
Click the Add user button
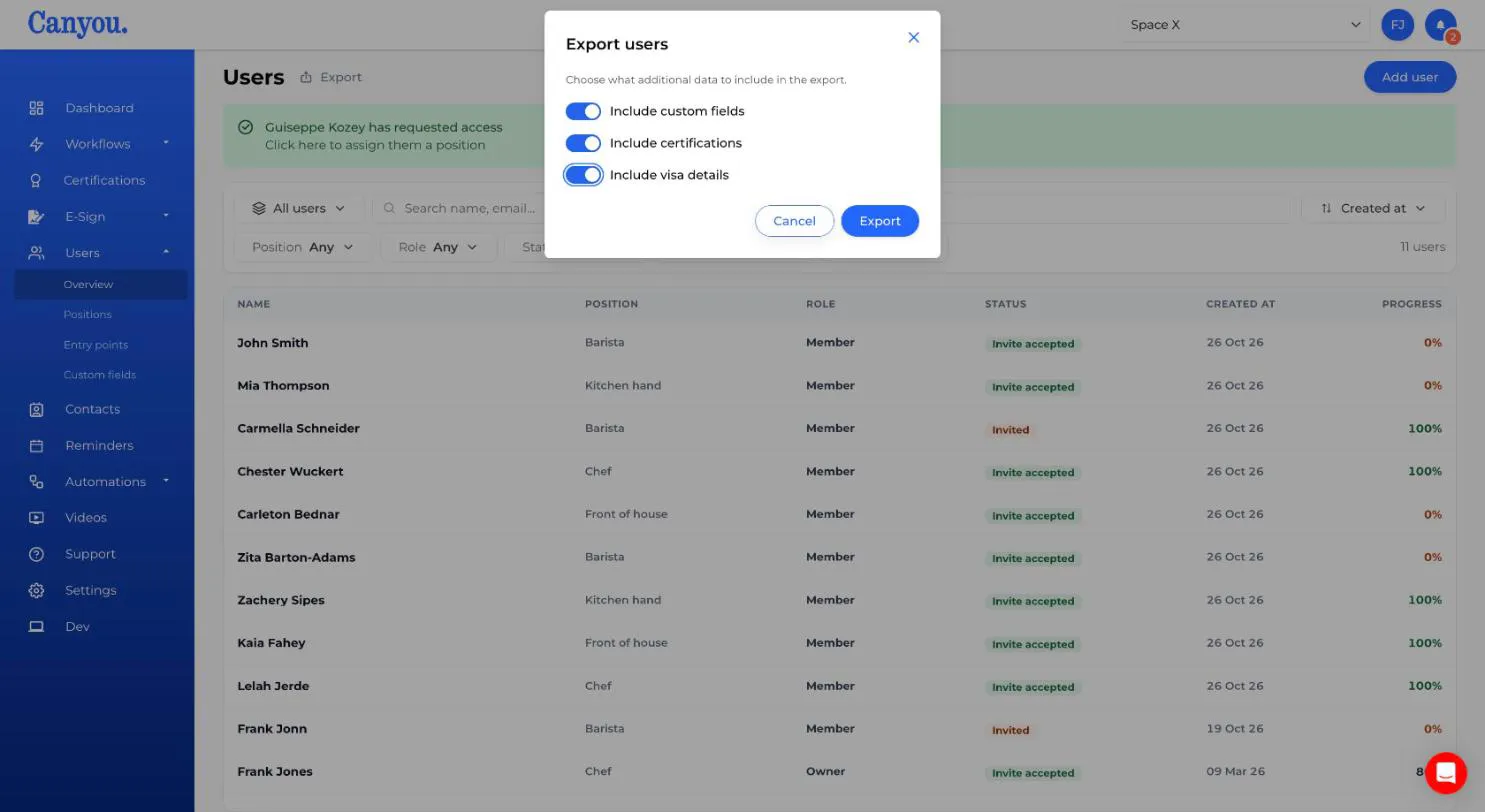click(x=1410, y=77)
